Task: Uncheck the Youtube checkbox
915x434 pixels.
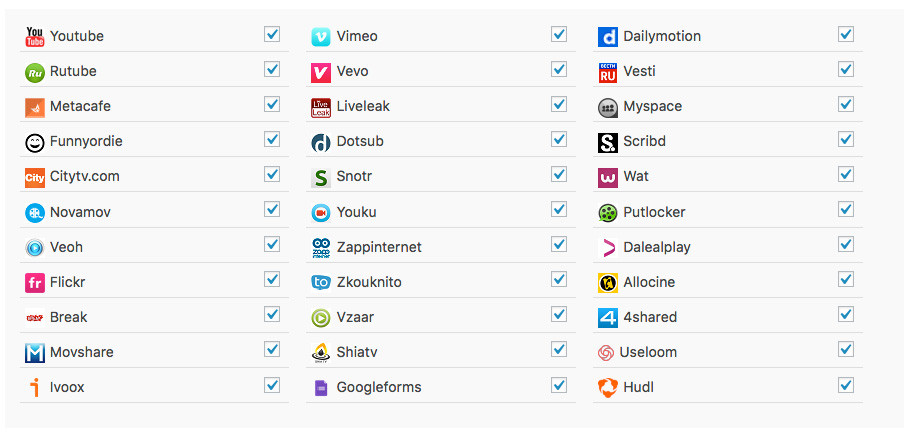Action: pos(272,34)
